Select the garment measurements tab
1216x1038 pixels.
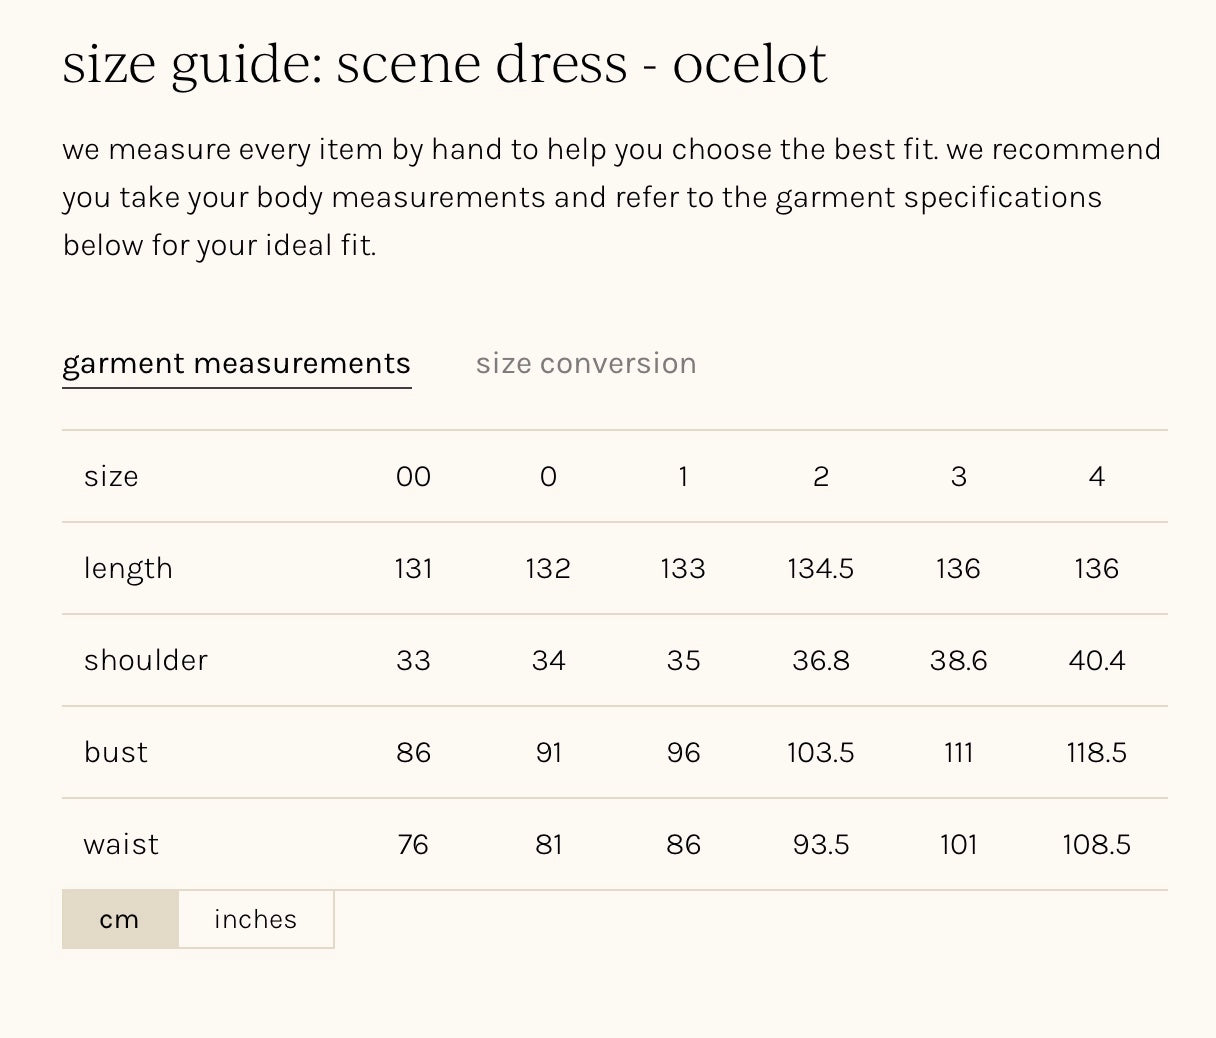pyautogui.click(x=236, y=363)
